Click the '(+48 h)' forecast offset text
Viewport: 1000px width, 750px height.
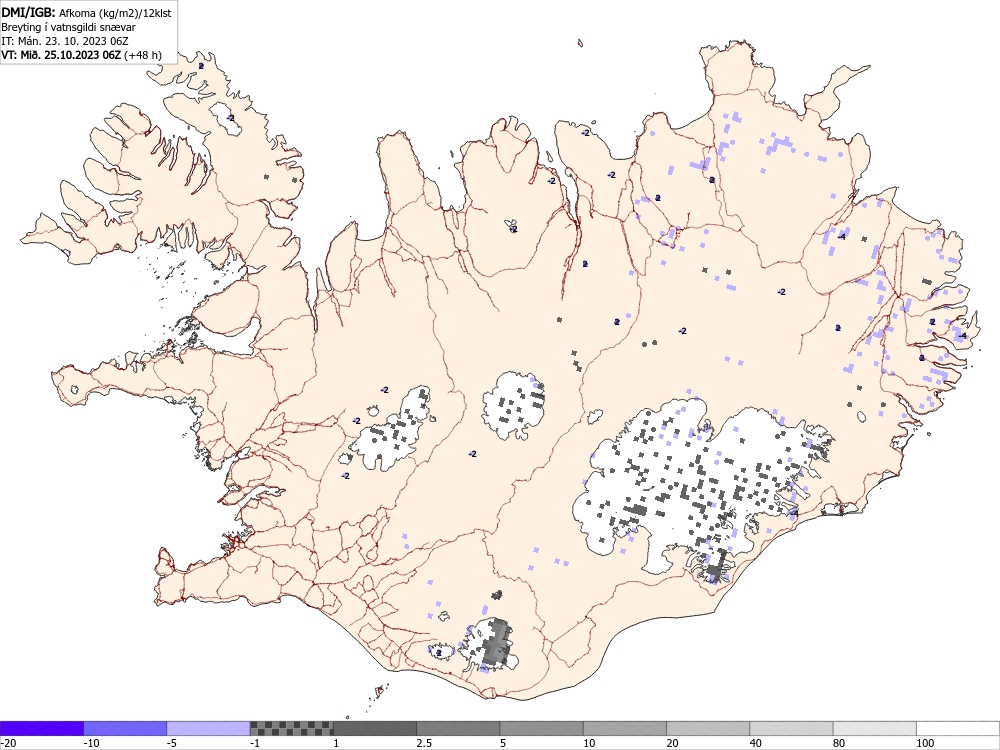143,55
